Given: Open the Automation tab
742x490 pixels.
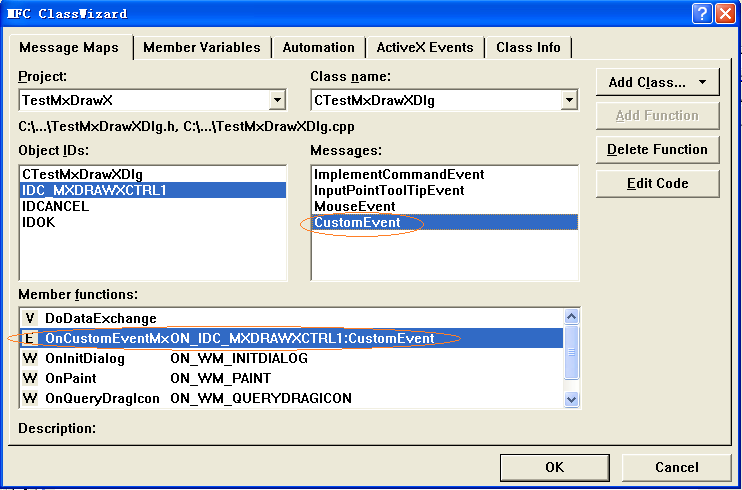Looking at the screenshot, I should [318, 47].
